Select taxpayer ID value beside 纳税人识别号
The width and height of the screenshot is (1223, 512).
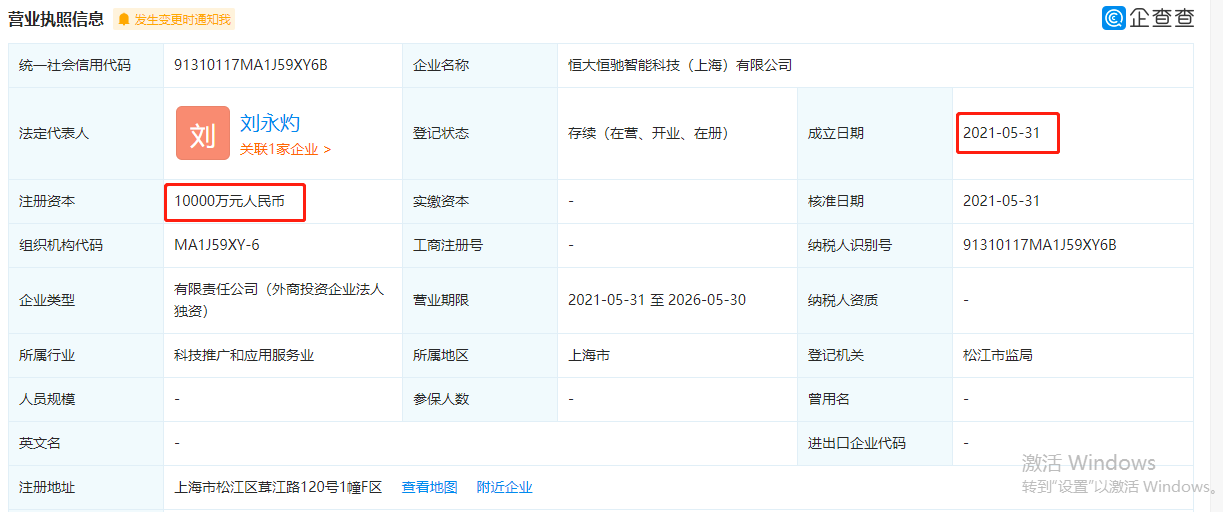coord(1040,245)
